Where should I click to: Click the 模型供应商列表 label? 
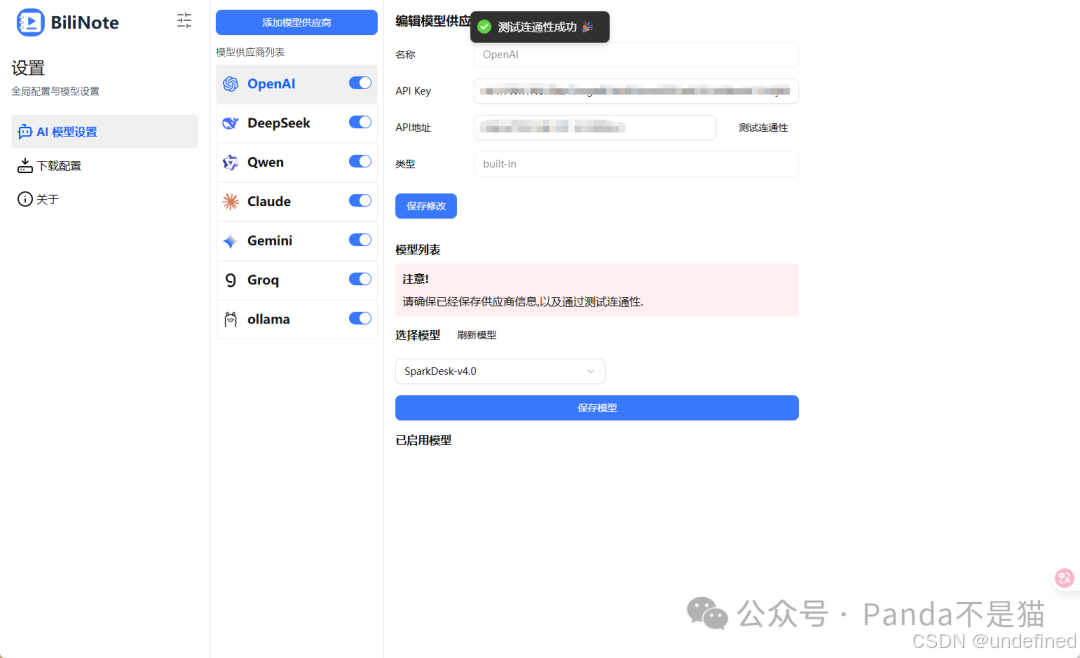coord(250,52)
